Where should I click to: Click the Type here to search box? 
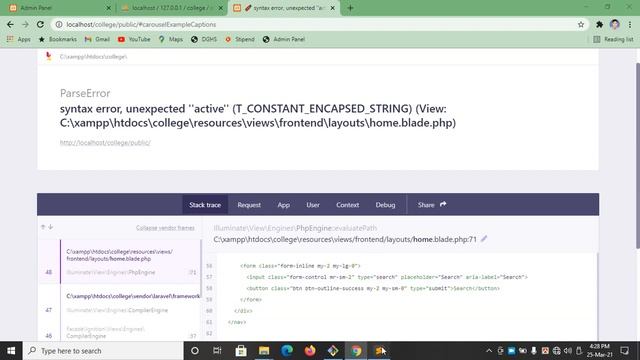pos(103,351)
